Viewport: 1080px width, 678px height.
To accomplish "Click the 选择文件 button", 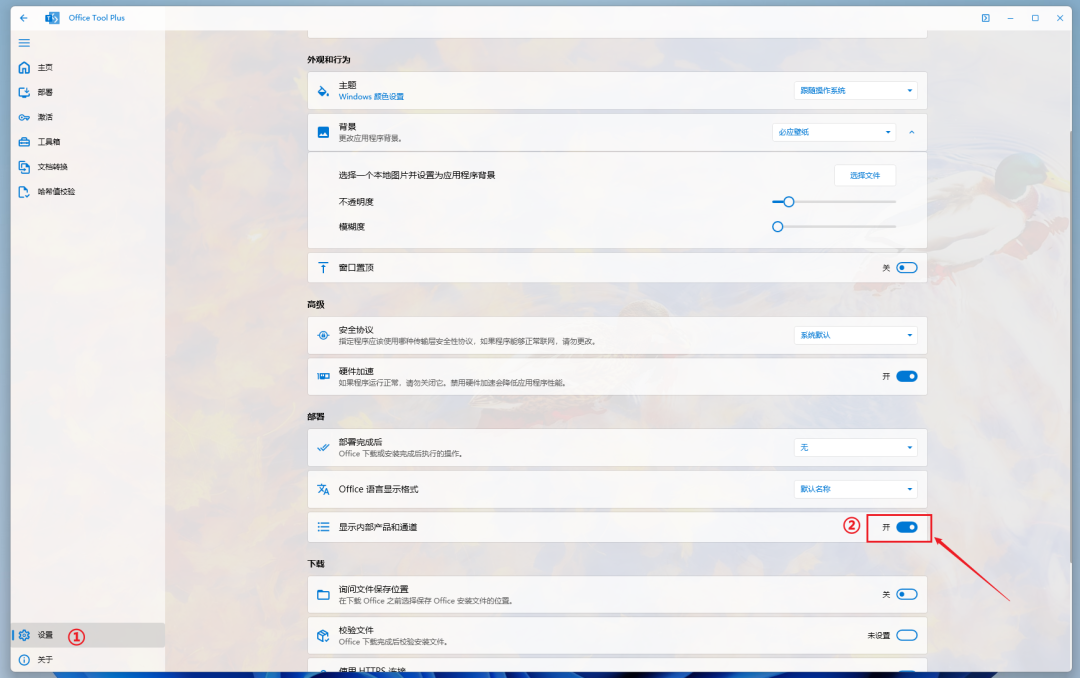I will (865, 176).
